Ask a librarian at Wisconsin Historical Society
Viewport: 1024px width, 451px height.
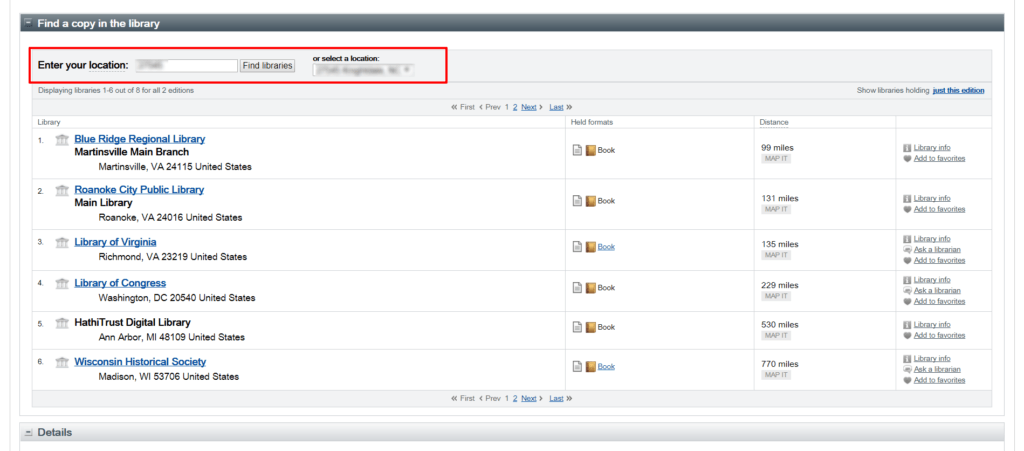937,369
